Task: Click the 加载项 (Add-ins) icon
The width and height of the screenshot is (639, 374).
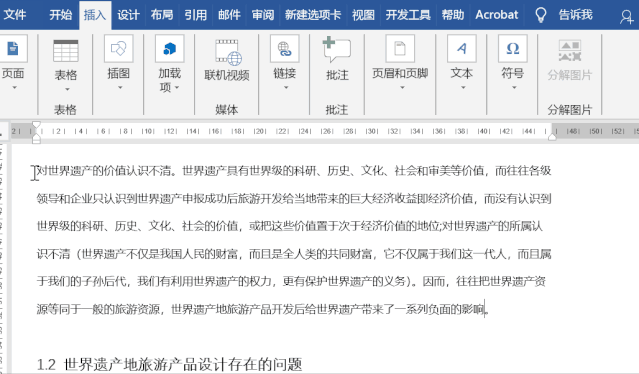Action: [x=170, y=48]
